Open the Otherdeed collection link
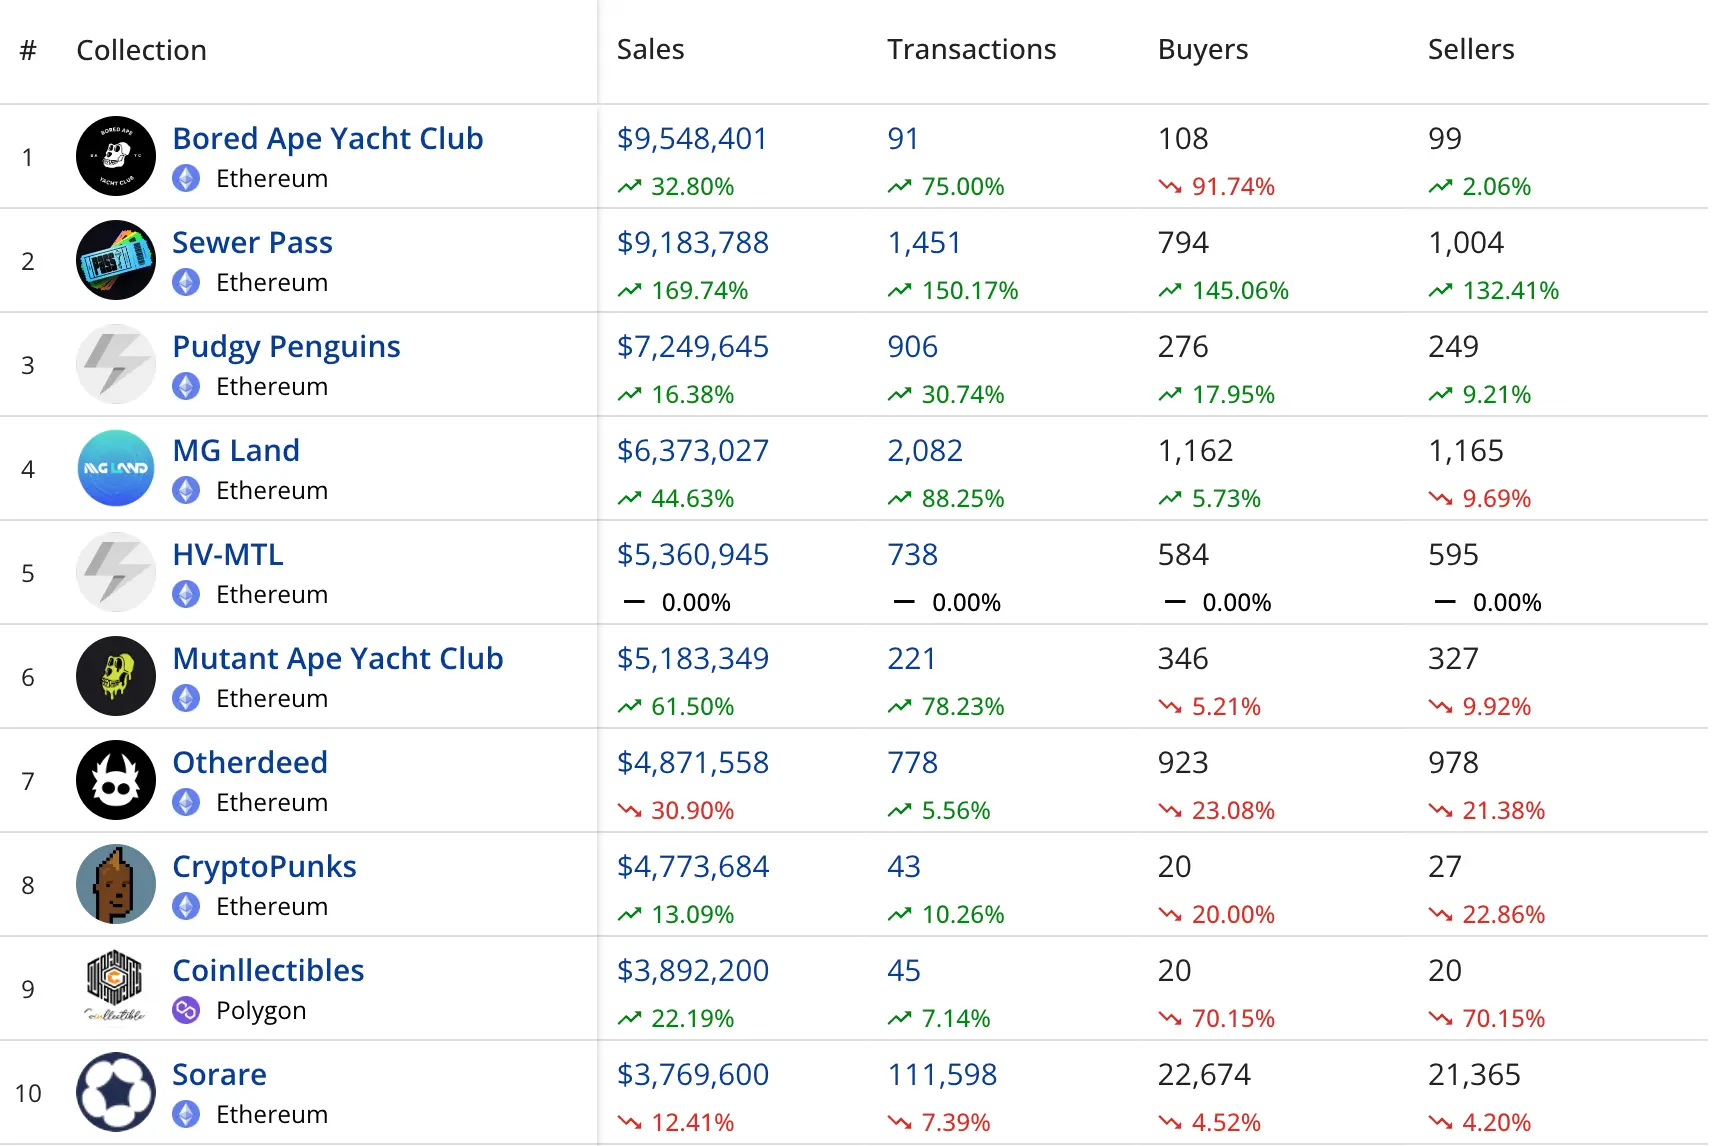1712x1146 pixels. click(x=250, y=762)
